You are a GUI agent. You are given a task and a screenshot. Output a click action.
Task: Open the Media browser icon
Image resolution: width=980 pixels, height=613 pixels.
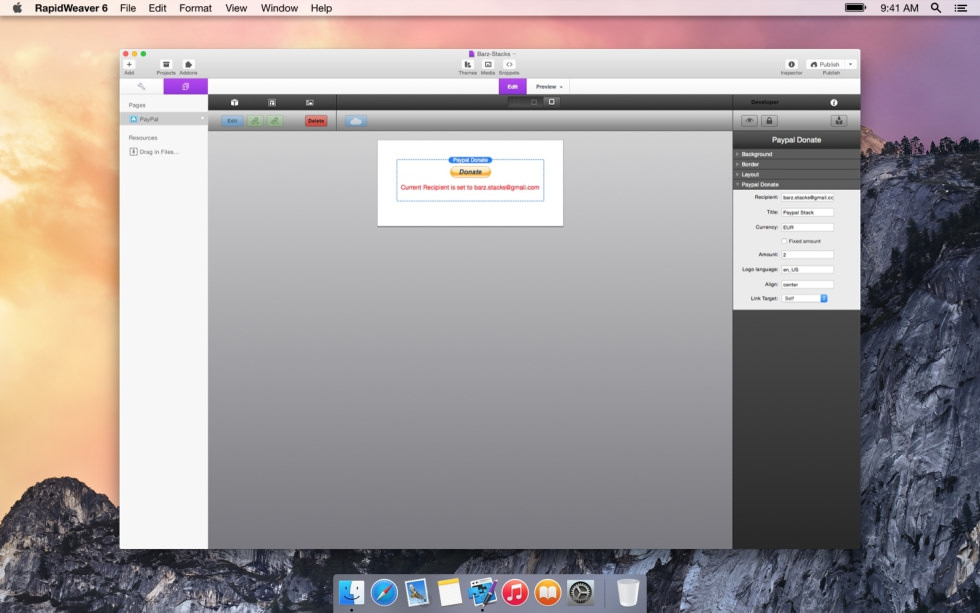click(x=488, y=64)
